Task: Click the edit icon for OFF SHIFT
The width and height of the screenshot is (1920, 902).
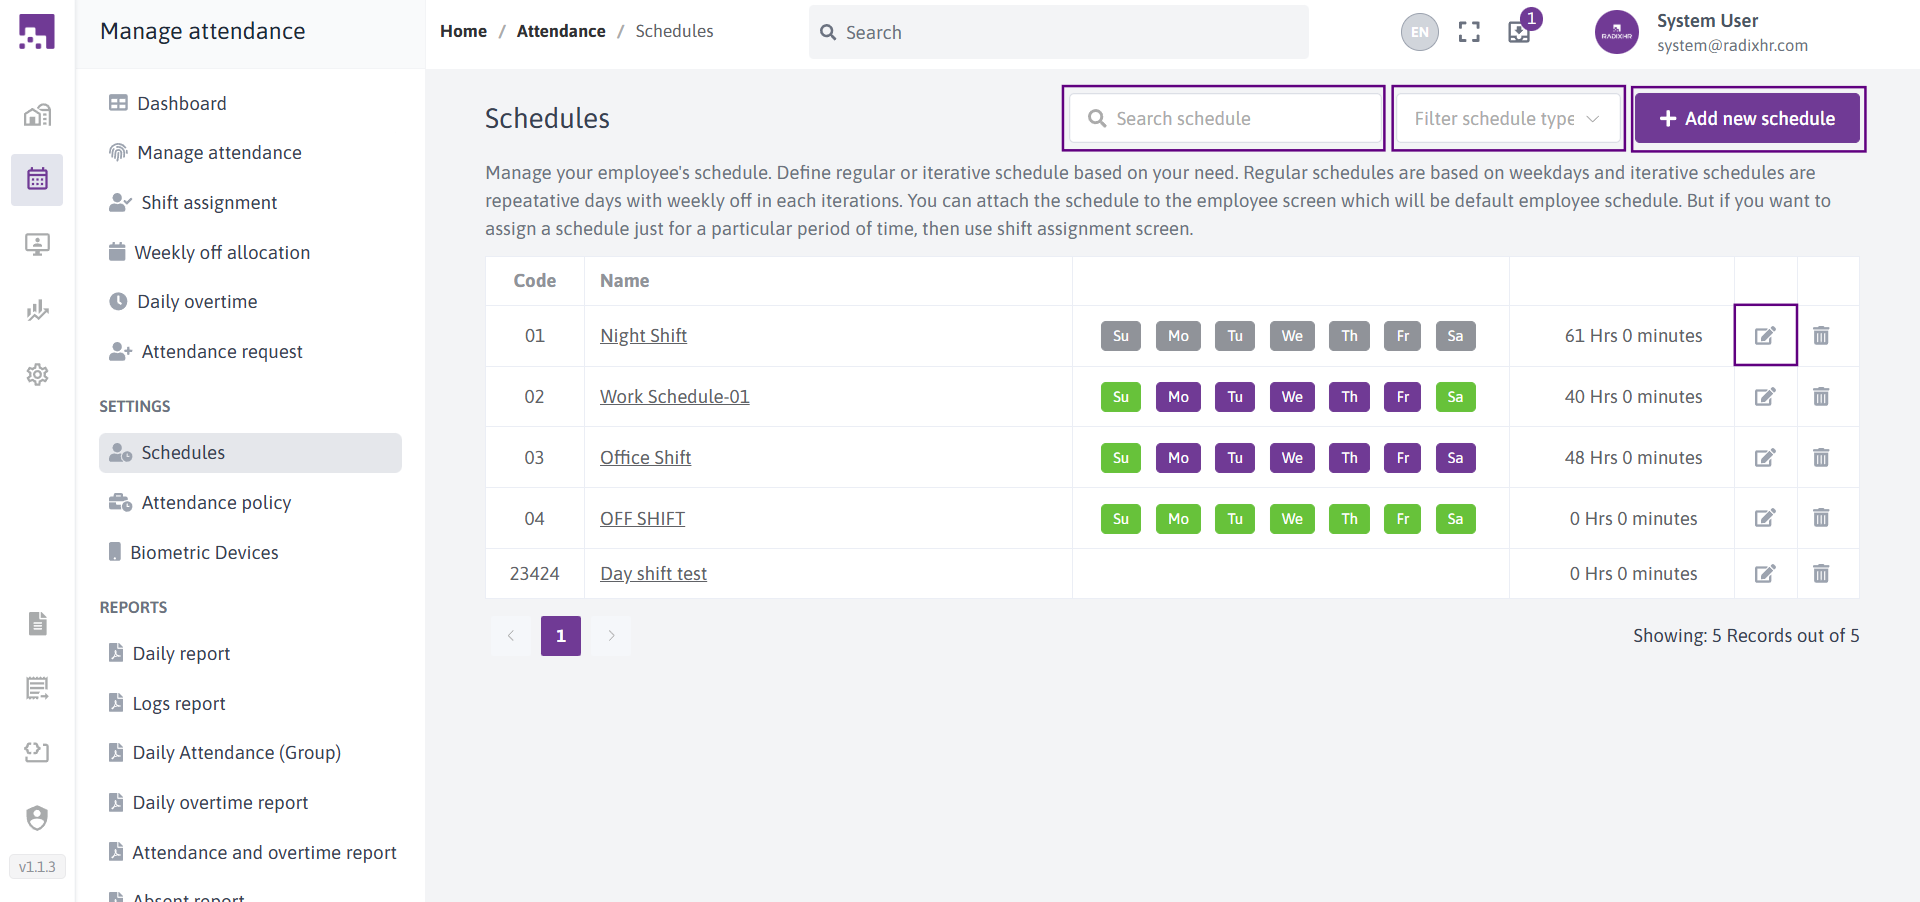Action: [x=1765, y=518]
